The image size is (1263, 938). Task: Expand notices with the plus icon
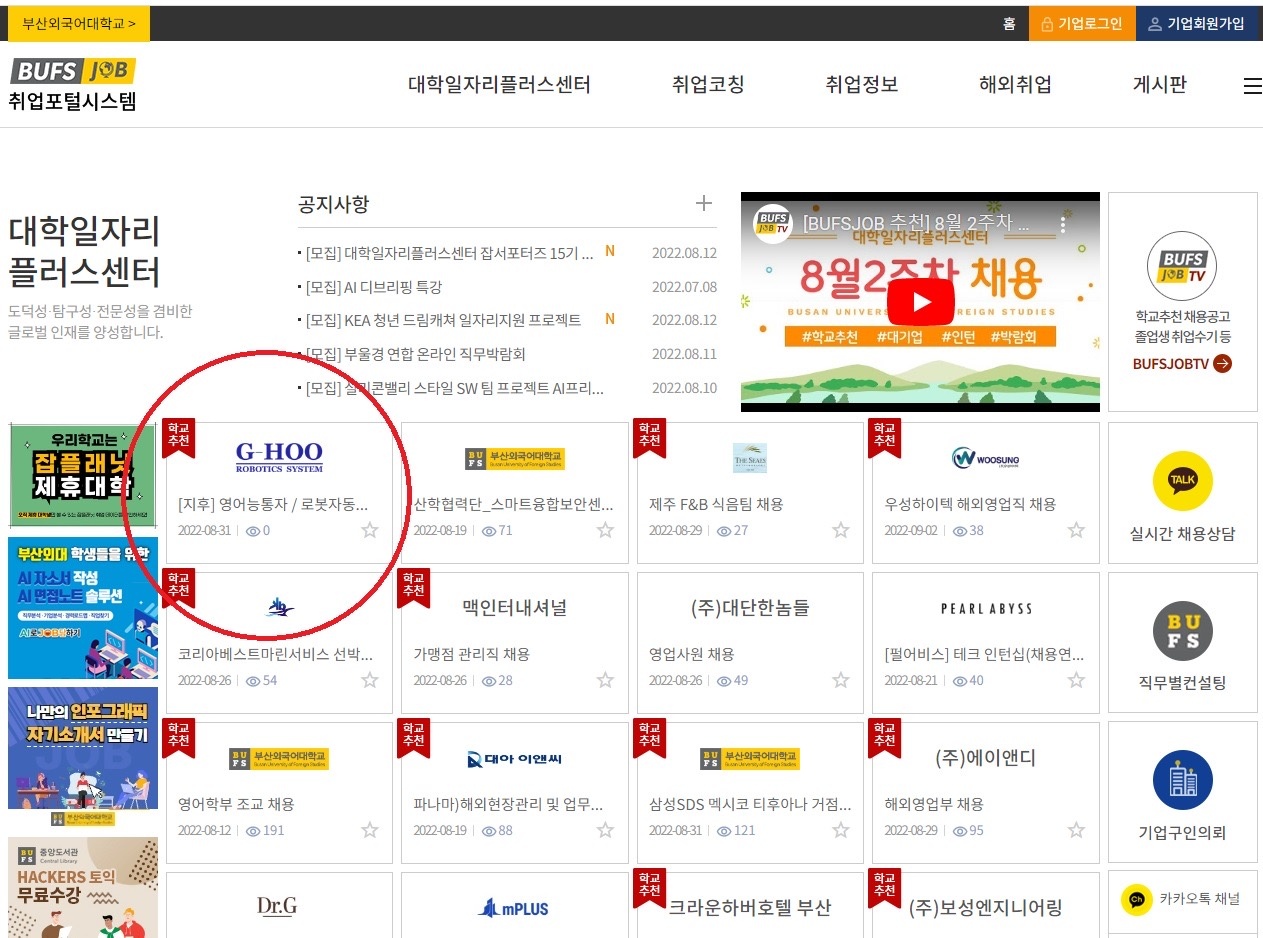(704, 204)
